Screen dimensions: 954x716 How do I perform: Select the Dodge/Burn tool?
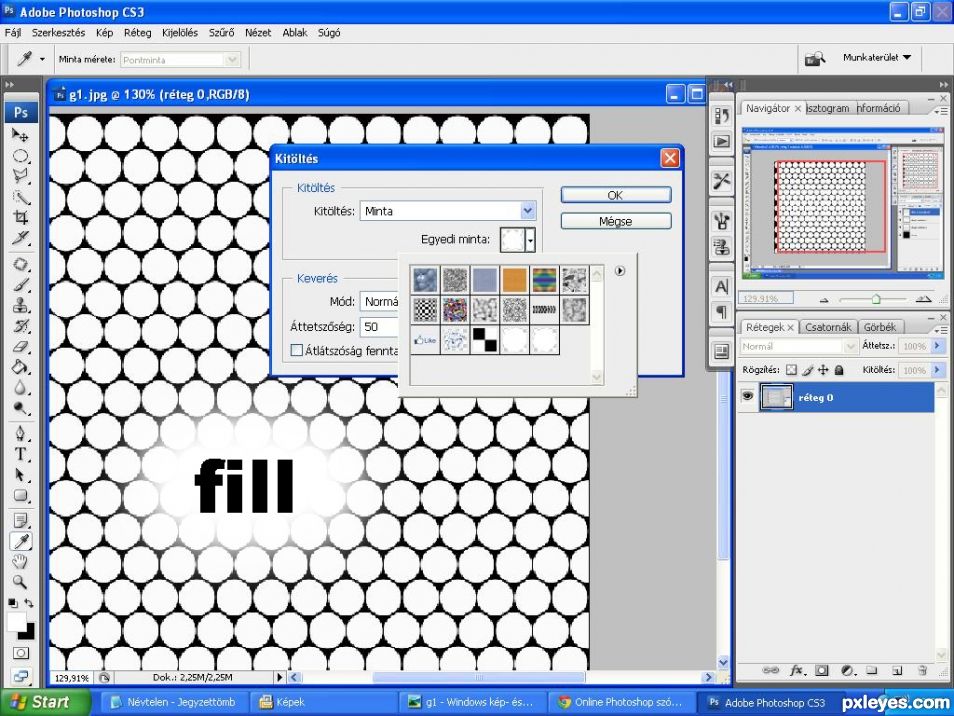click(21, 408)
